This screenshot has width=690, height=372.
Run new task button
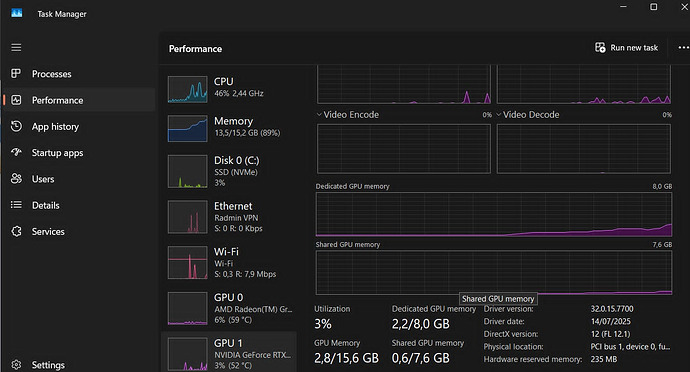coord(626,48)
